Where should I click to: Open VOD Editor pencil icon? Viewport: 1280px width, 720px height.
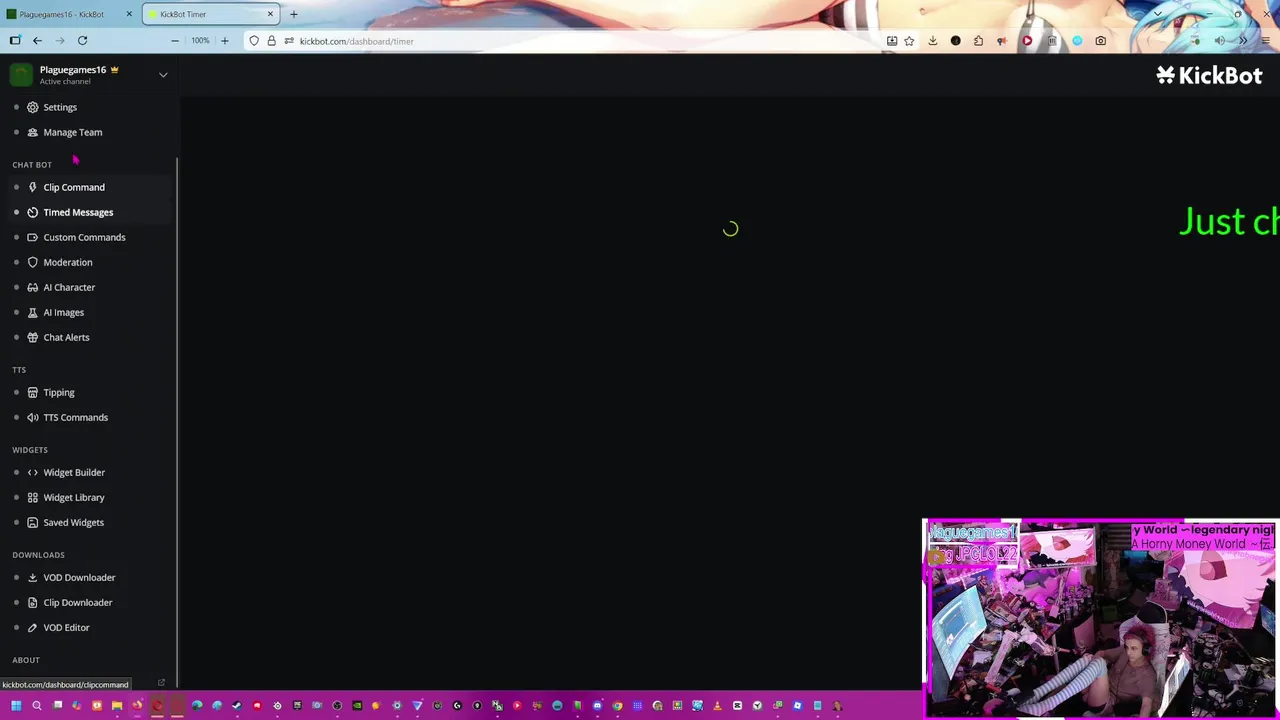(33, 627)
